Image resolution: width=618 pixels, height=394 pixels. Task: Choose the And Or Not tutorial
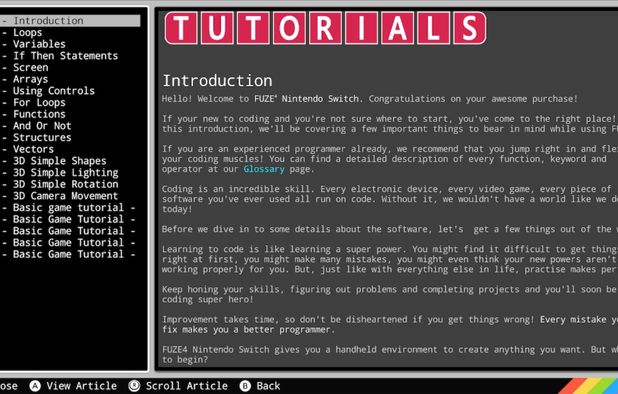pos(42,126)
